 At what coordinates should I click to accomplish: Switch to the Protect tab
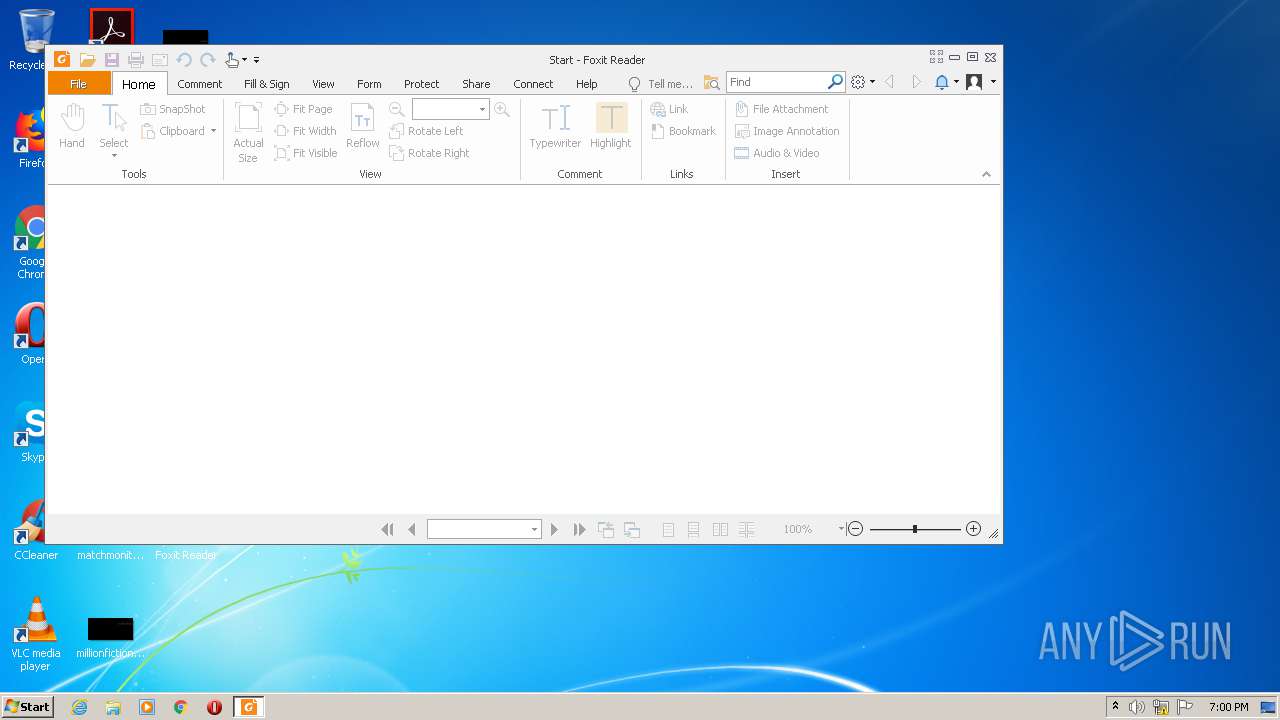click(422, 84)
